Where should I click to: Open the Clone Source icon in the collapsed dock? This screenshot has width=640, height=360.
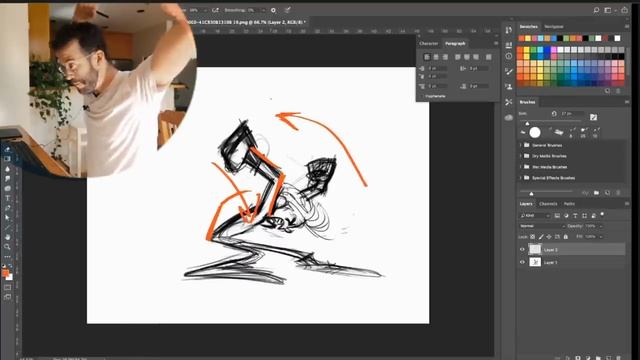coord(509,87)
